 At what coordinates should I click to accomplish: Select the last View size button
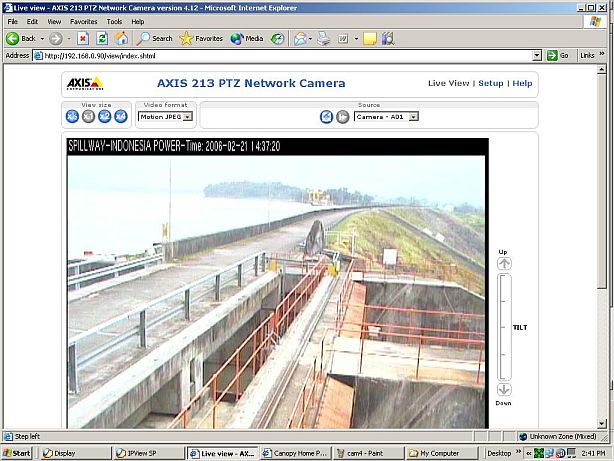pos(117,117)
